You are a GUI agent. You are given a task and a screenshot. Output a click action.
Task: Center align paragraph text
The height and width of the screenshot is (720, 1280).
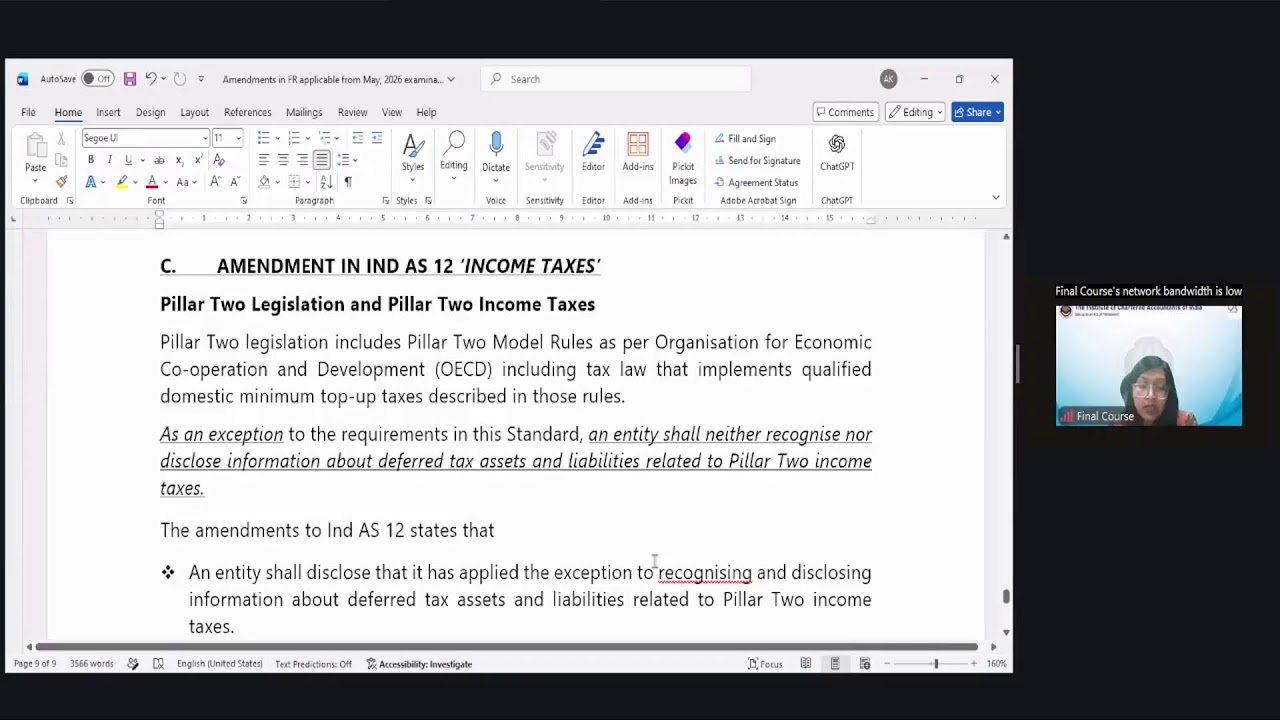(x=283, y=160)
